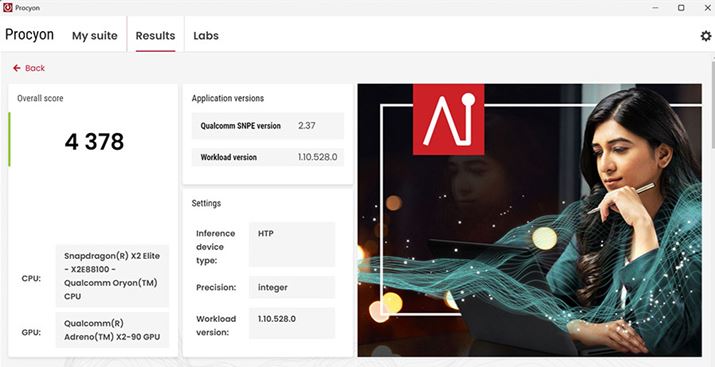Click the Overall score heading
This screenshot has height=367, width=715.
40,98
